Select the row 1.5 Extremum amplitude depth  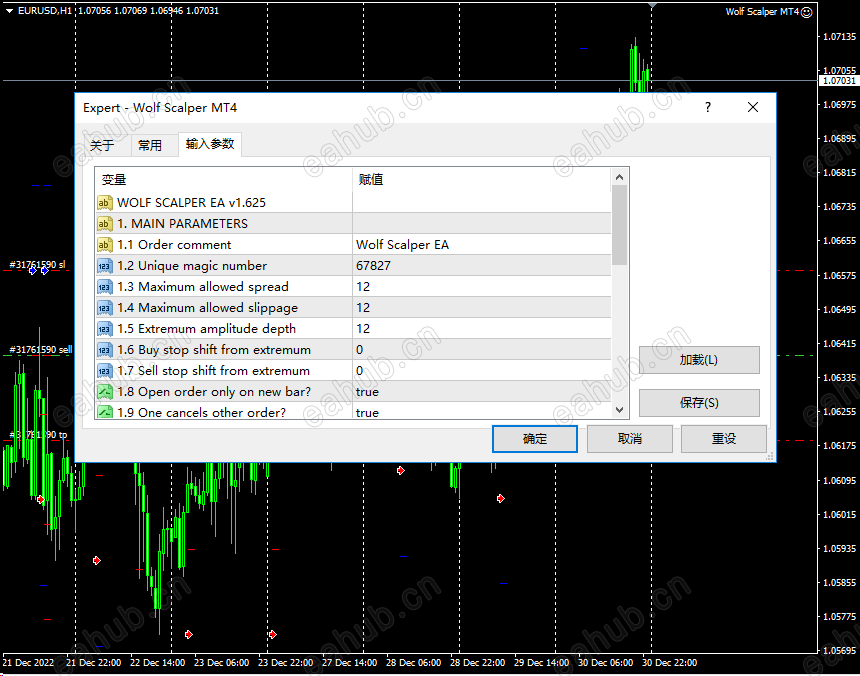point(353,329)
